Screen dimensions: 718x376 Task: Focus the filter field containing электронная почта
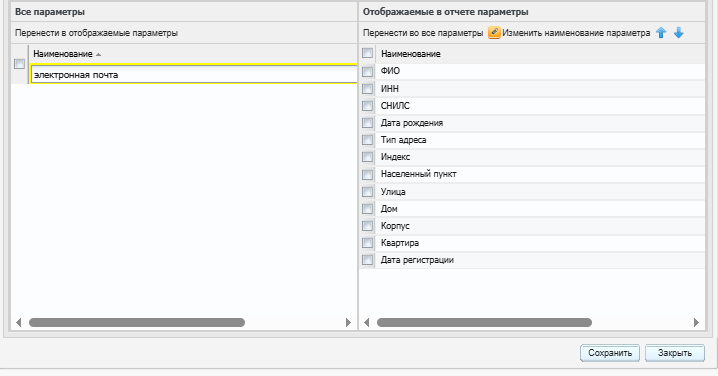pos(194,75)
